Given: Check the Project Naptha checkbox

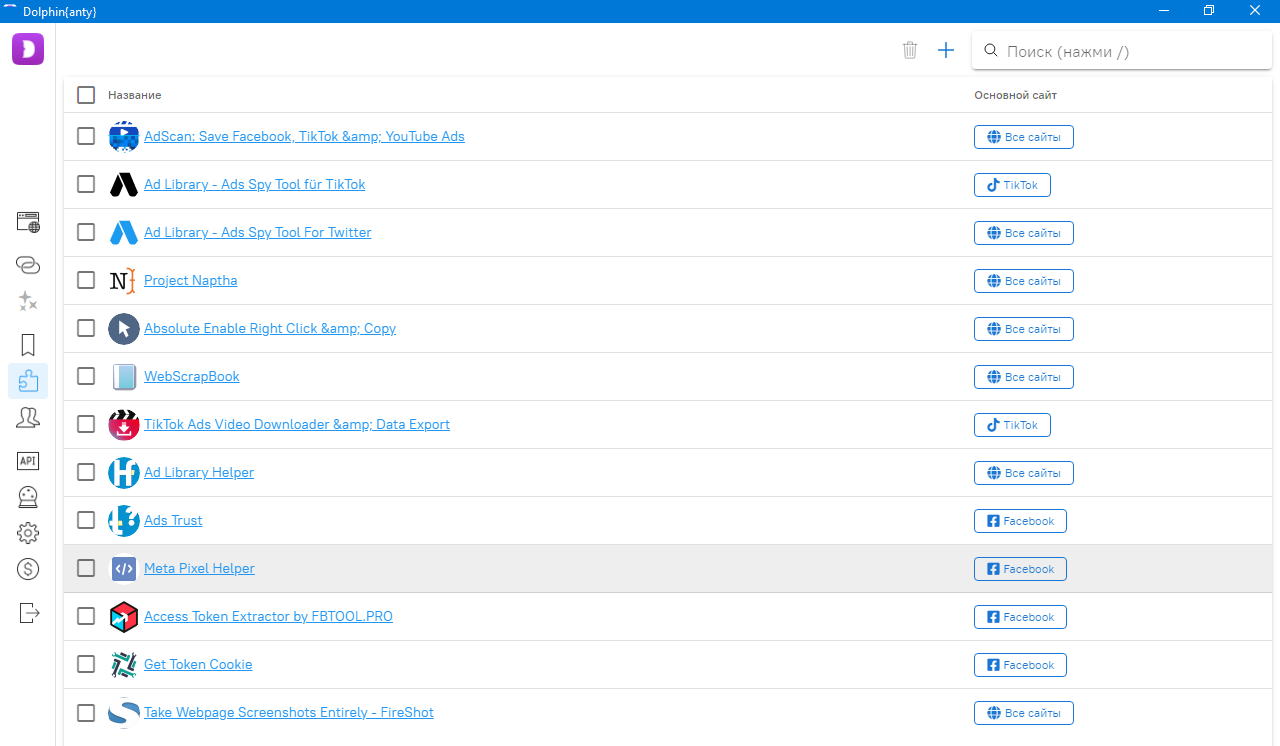Looking at the screenshot, I should (x=86, y=280).
